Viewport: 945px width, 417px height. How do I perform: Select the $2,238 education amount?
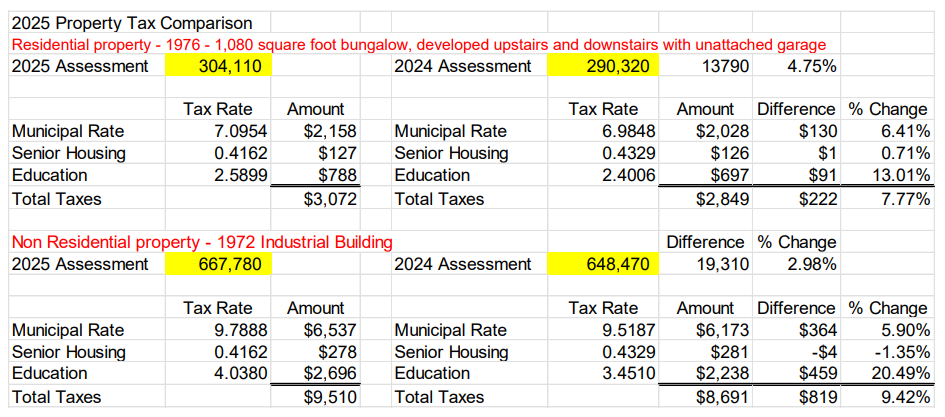pos(723,374)
